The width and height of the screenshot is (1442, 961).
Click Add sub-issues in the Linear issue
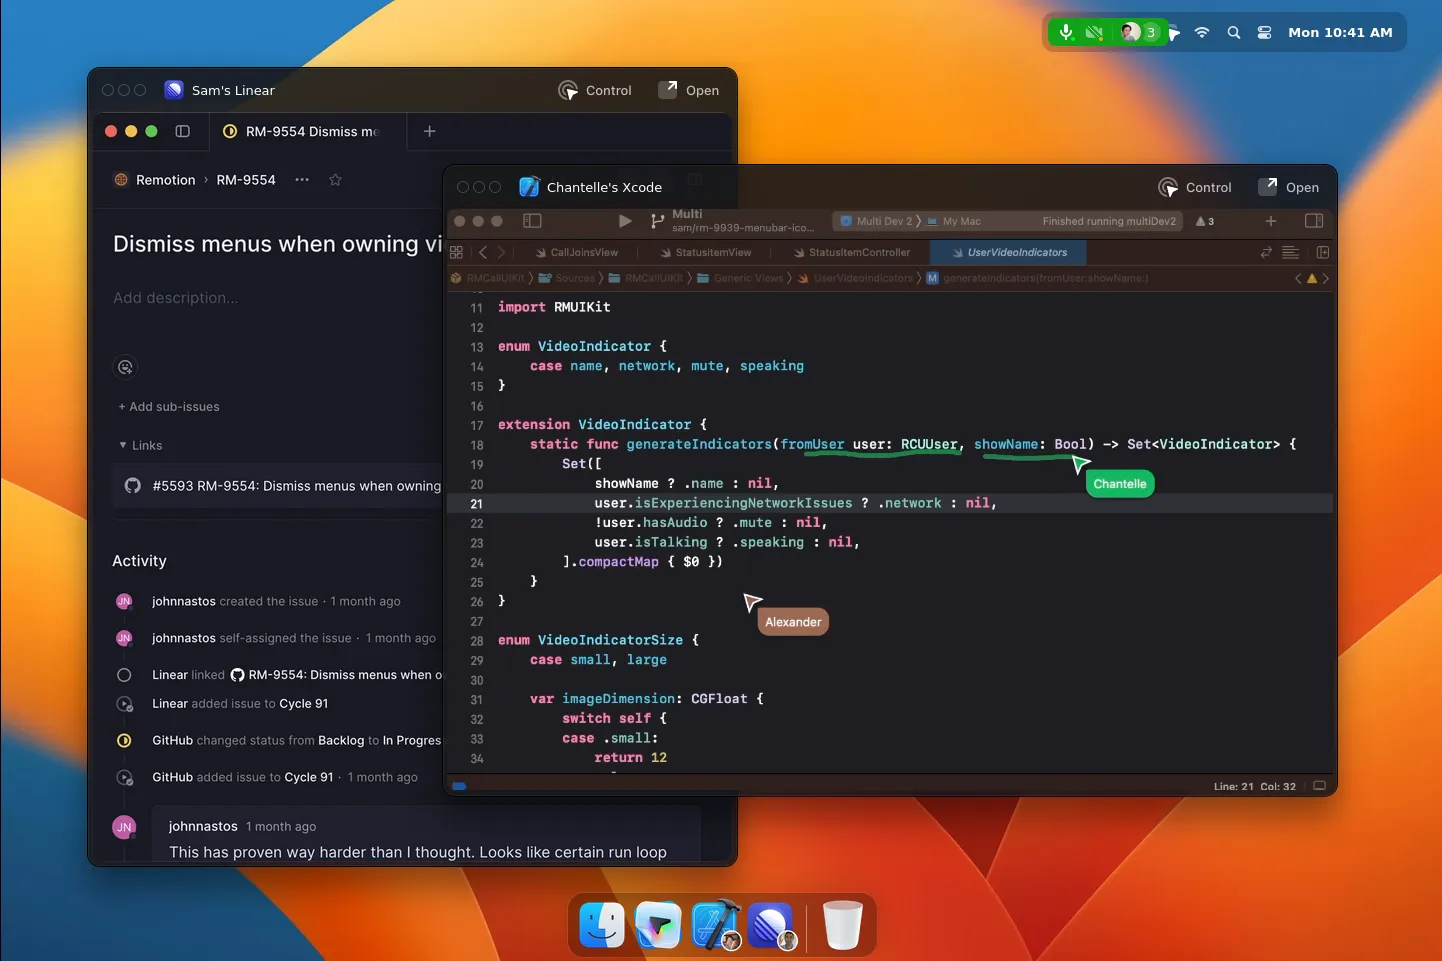click(x=168, y=406)
